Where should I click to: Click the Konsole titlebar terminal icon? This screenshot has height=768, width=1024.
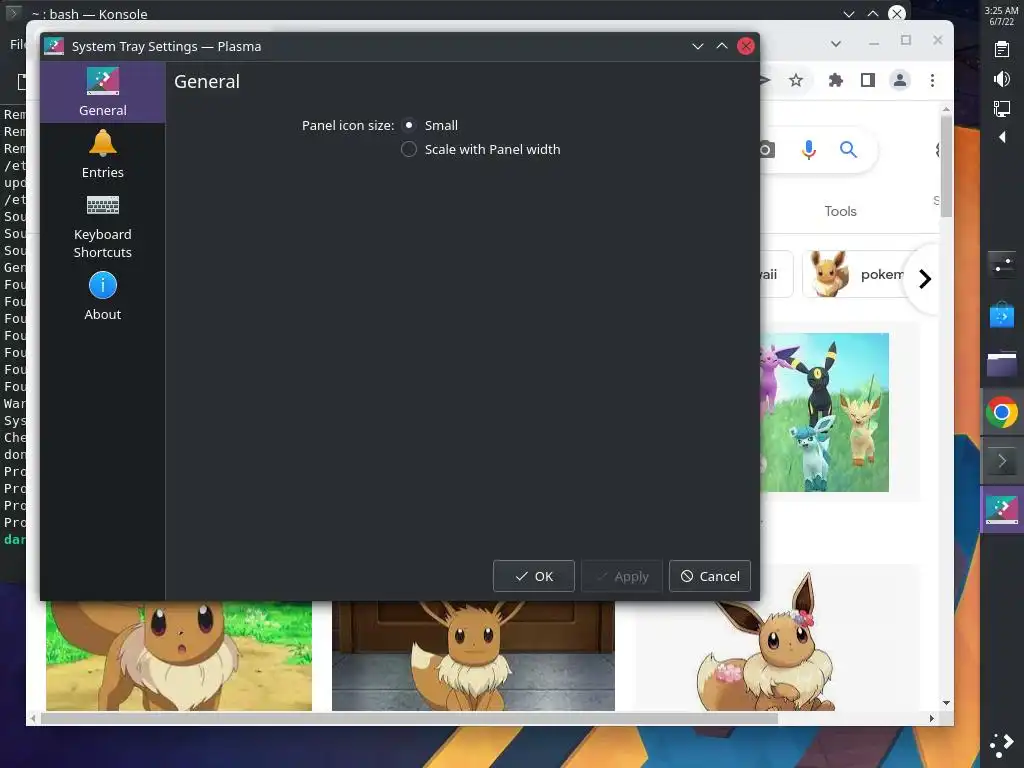click(x=12, y=13)
